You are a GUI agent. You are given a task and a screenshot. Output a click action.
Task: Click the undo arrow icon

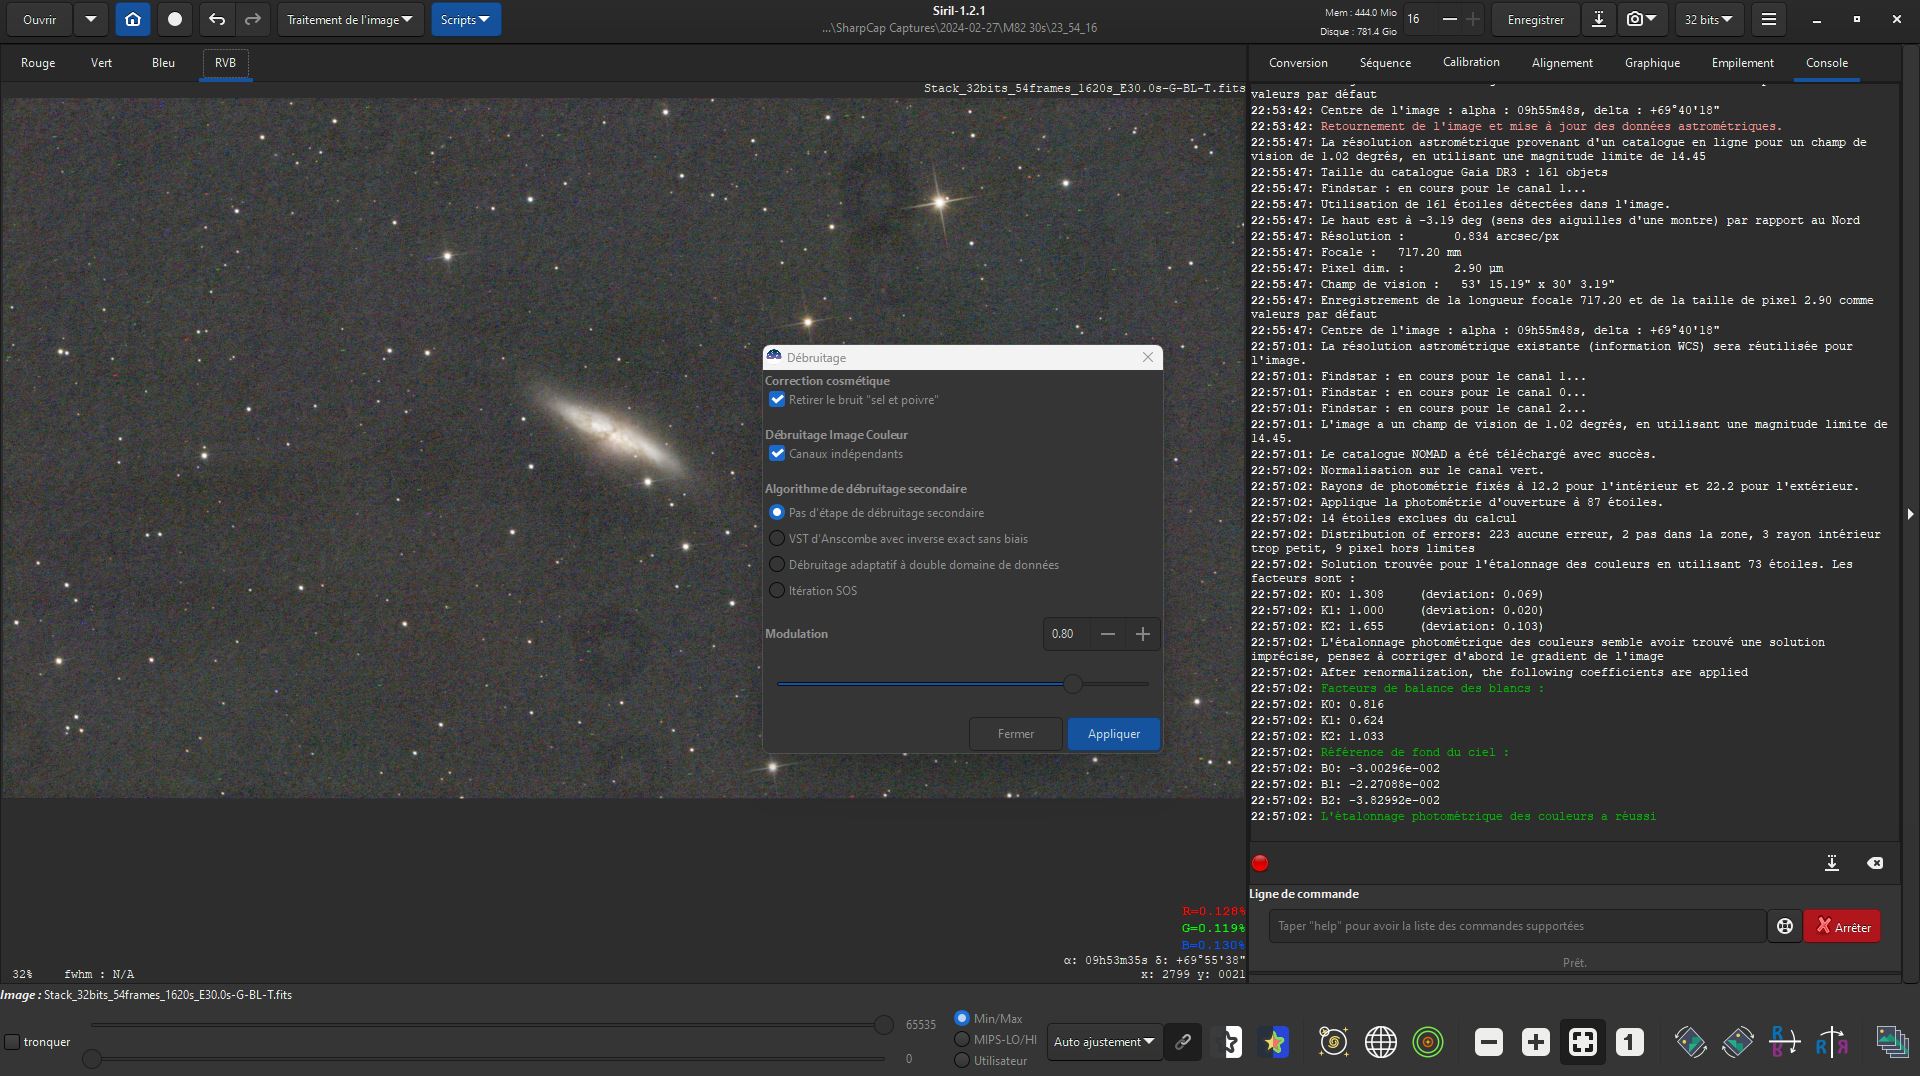217,19
